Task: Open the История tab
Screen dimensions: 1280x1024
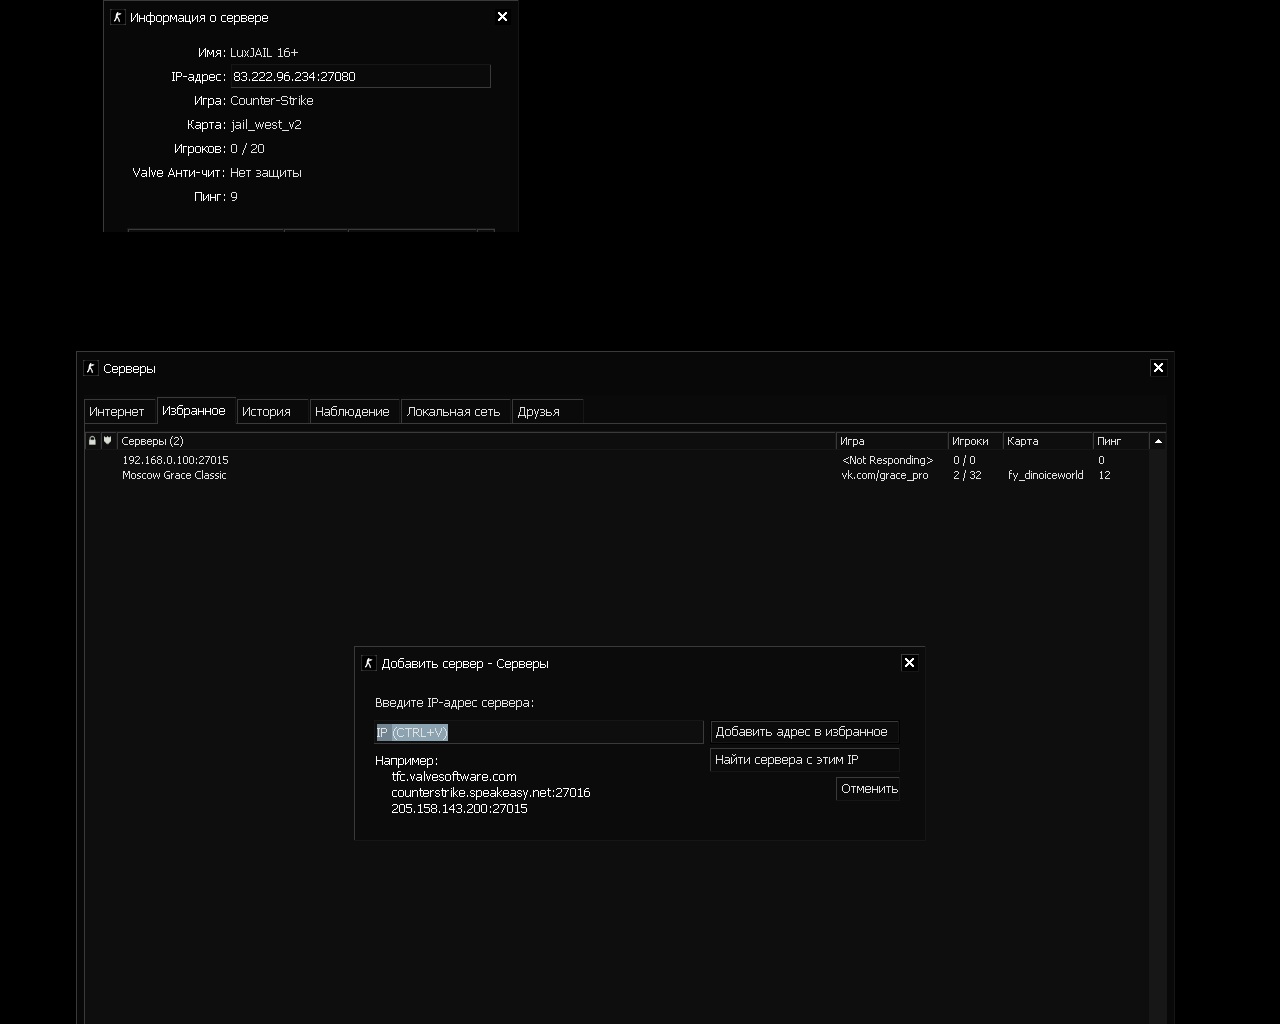Action: 266,412
